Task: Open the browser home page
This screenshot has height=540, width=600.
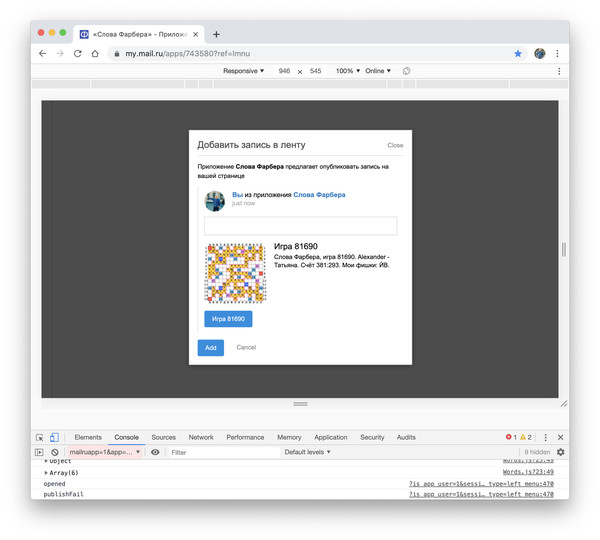Action: coord(95,54)
